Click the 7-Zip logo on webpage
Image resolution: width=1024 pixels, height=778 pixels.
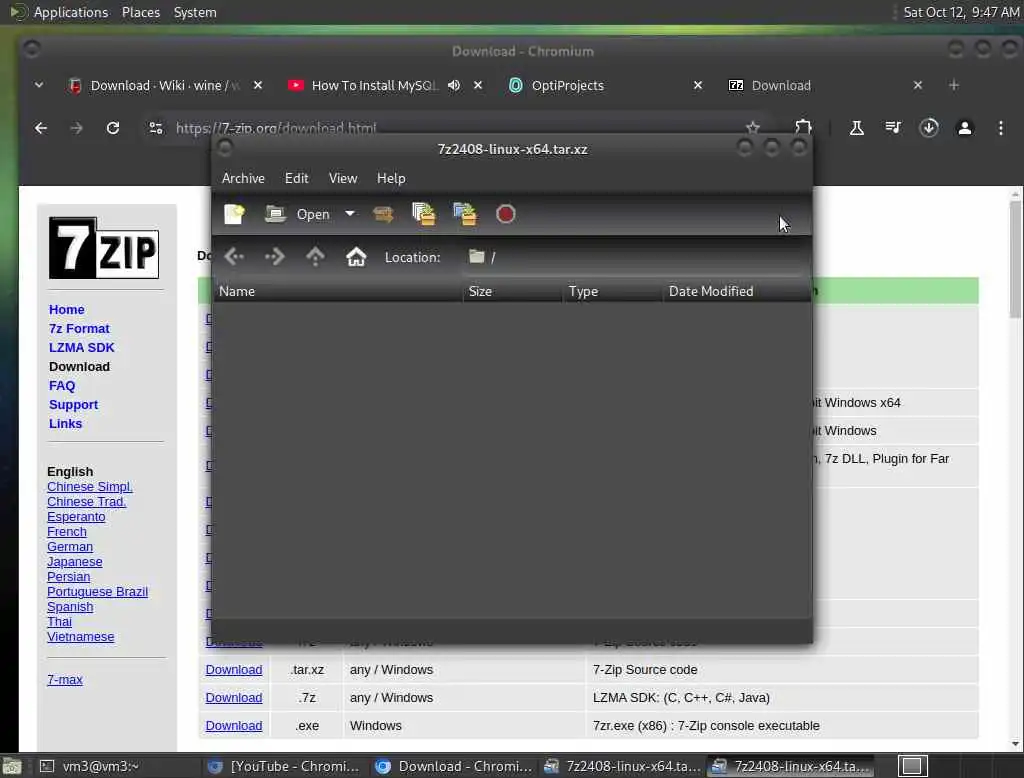coord(104,248)
